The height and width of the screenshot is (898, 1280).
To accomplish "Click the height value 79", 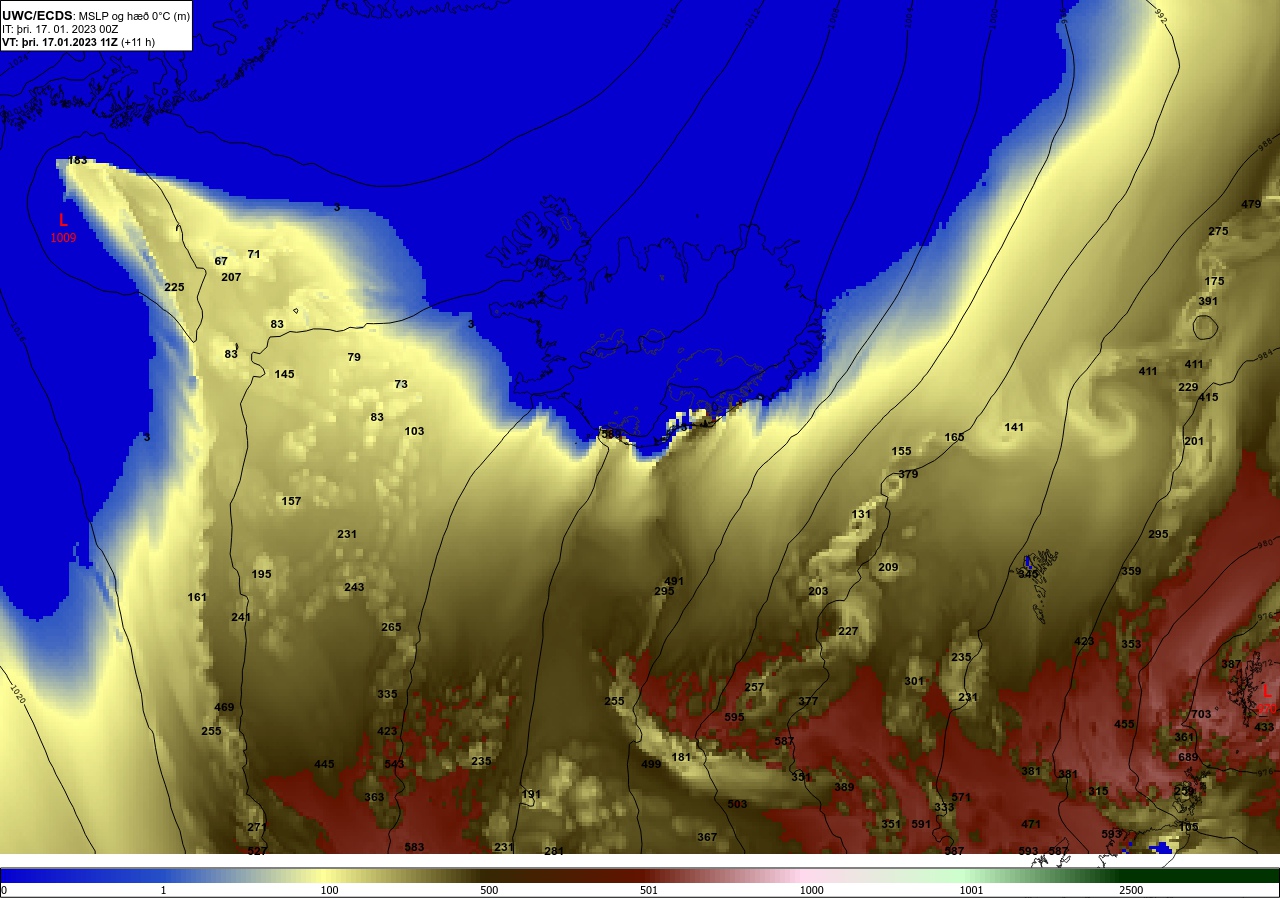I will pos(354,358).
